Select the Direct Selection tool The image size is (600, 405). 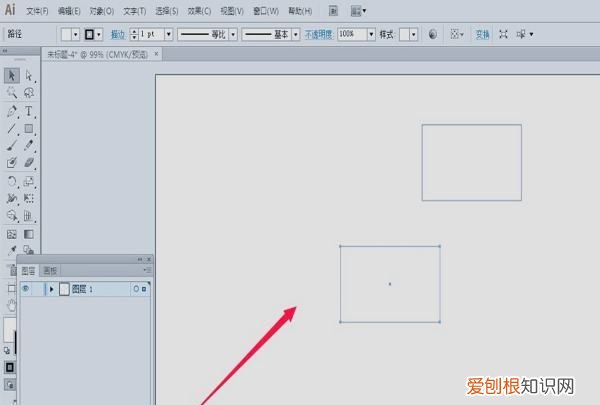(x=29, y=76)
